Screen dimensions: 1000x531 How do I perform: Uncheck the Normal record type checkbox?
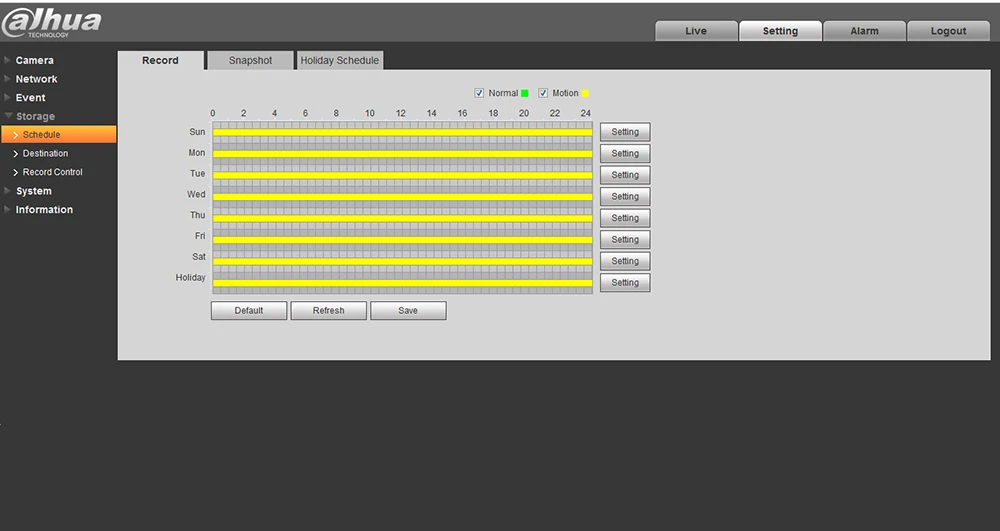480,93
